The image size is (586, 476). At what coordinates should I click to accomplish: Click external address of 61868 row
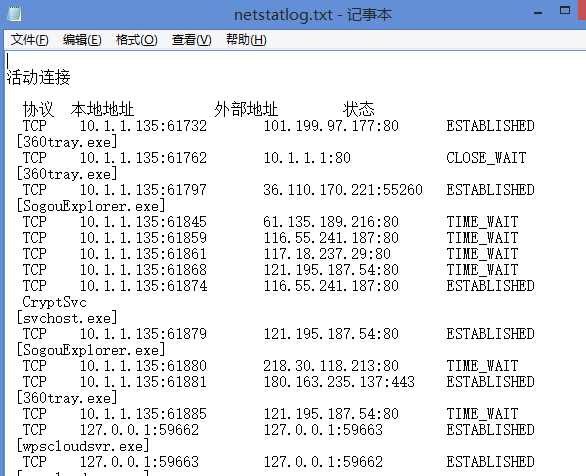click(x=331, y=270)
